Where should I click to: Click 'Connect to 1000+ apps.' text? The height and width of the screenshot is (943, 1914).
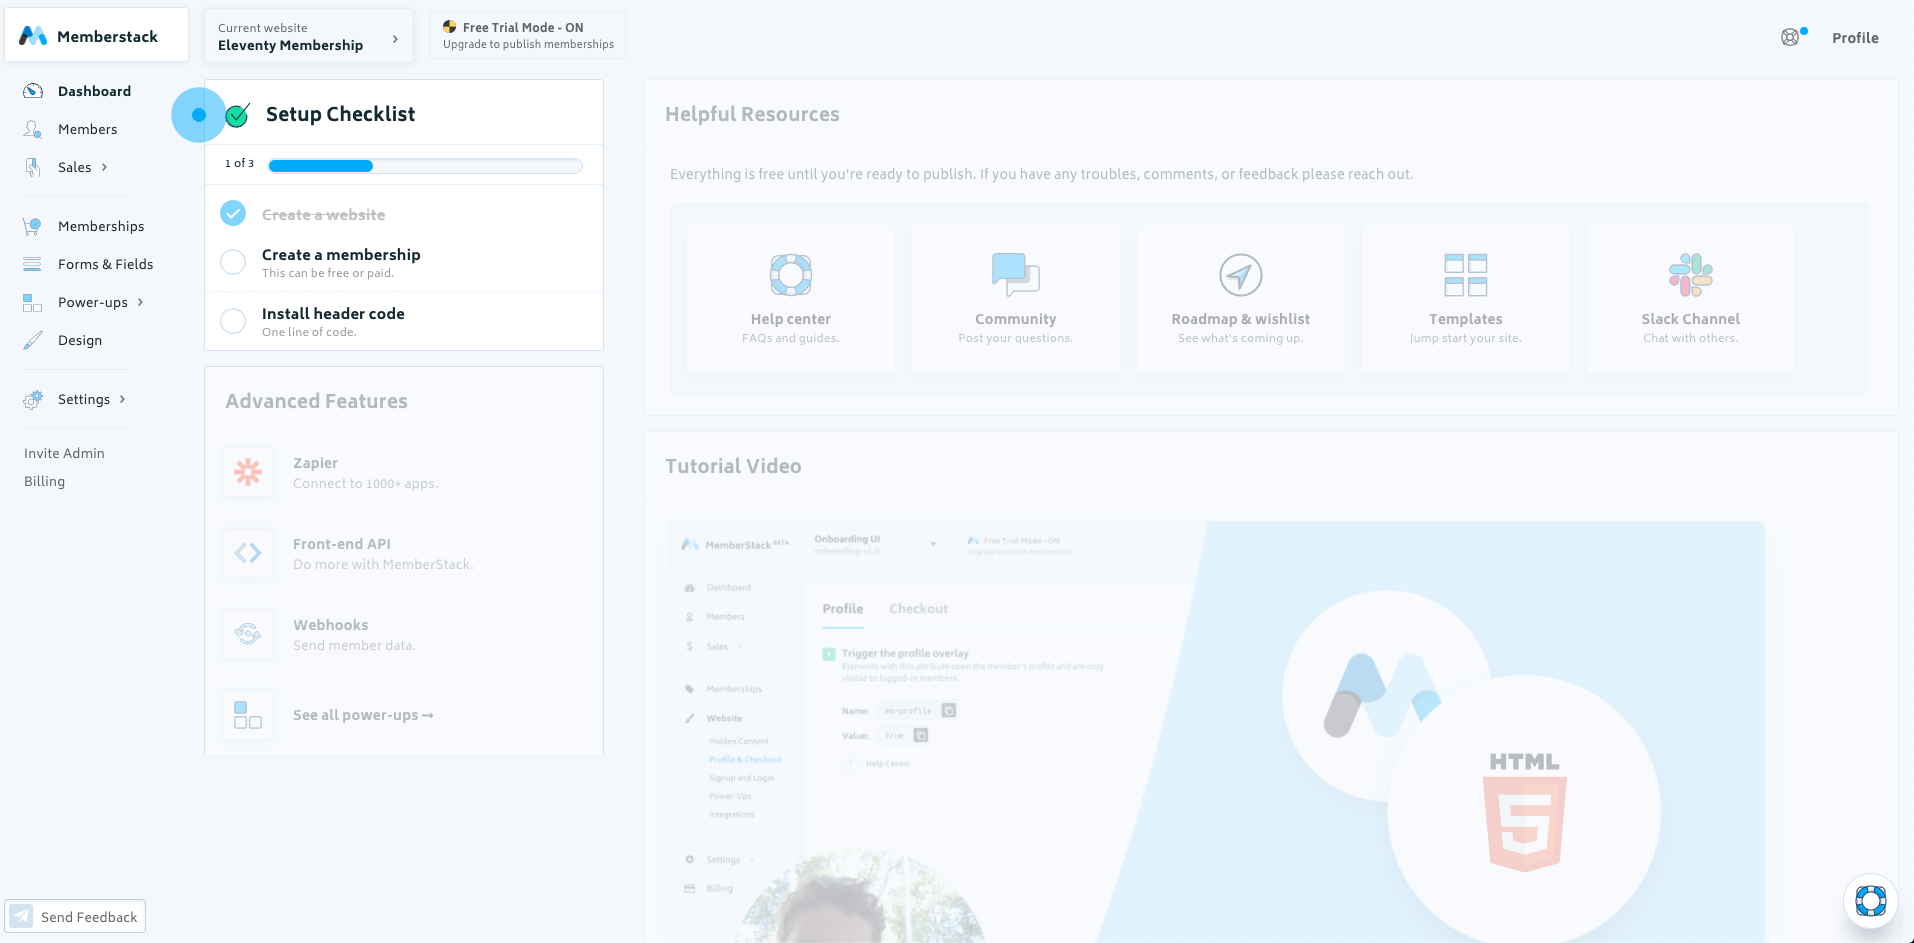pos(365,483)
